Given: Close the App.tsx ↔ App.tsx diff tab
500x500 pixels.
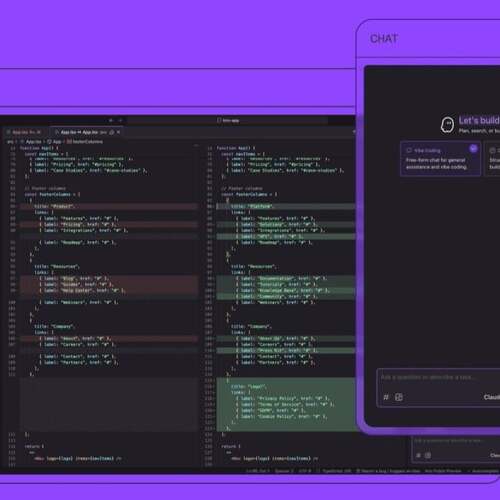Looking at the screenshot, I should pos(118,132).
